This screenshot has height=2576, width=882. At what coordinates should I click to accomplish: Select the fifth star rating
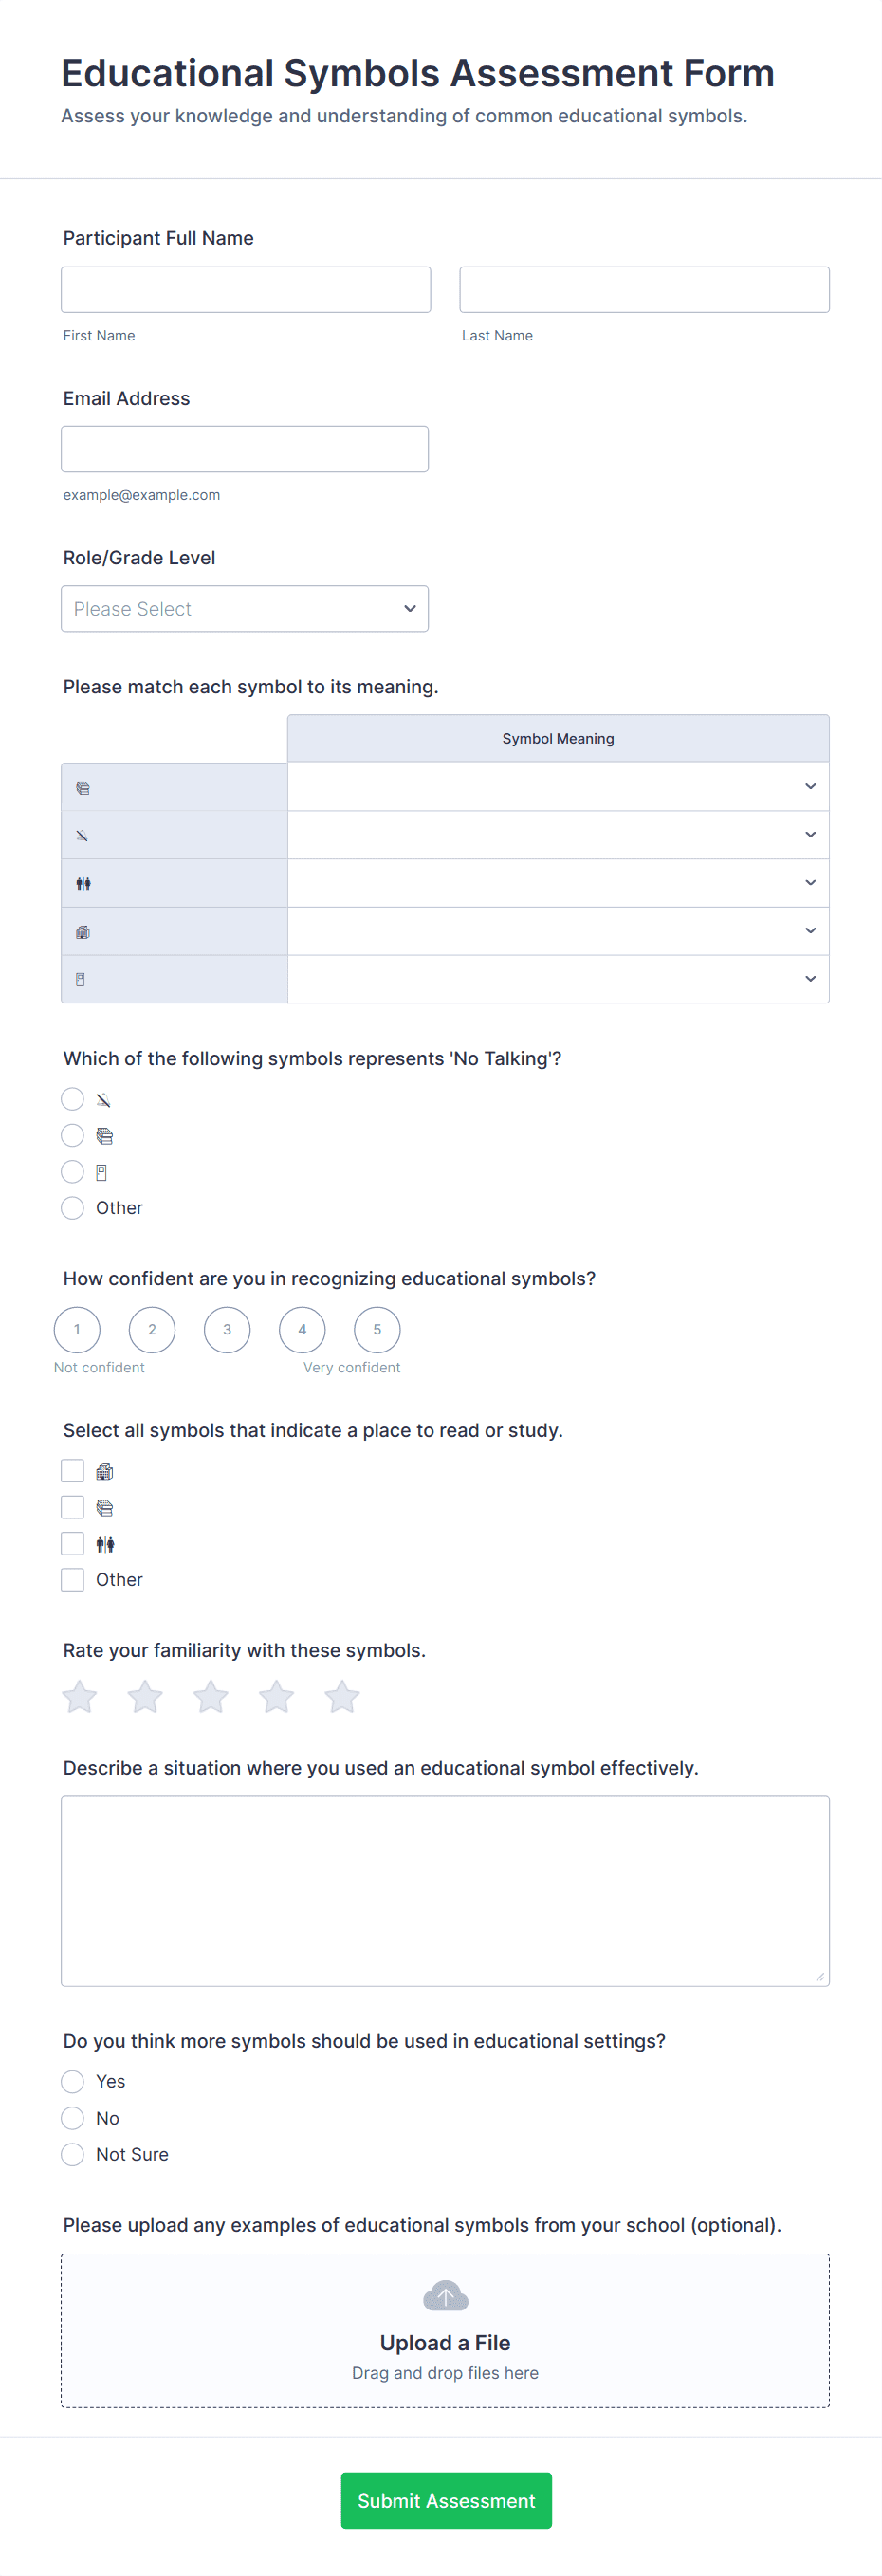[x=341, y=1696]
